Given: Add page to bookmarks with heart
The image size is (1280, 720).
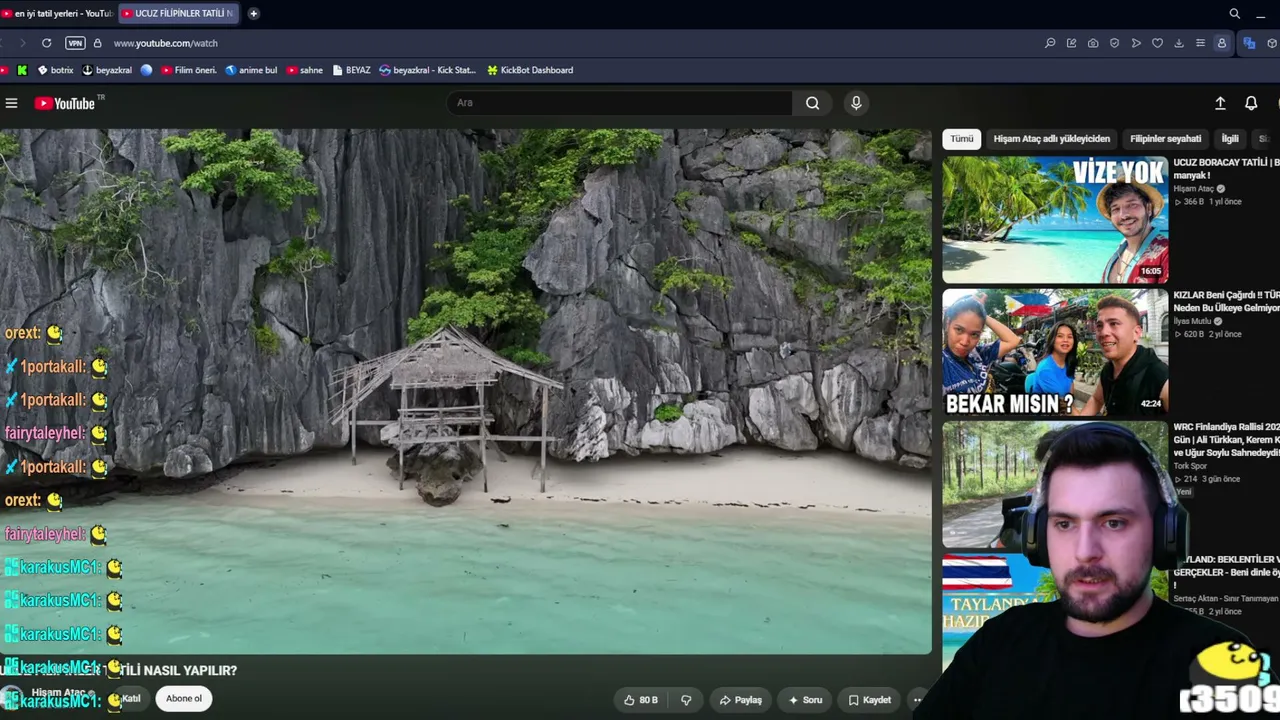Looking at the screenshot, I should point(1157,43).
